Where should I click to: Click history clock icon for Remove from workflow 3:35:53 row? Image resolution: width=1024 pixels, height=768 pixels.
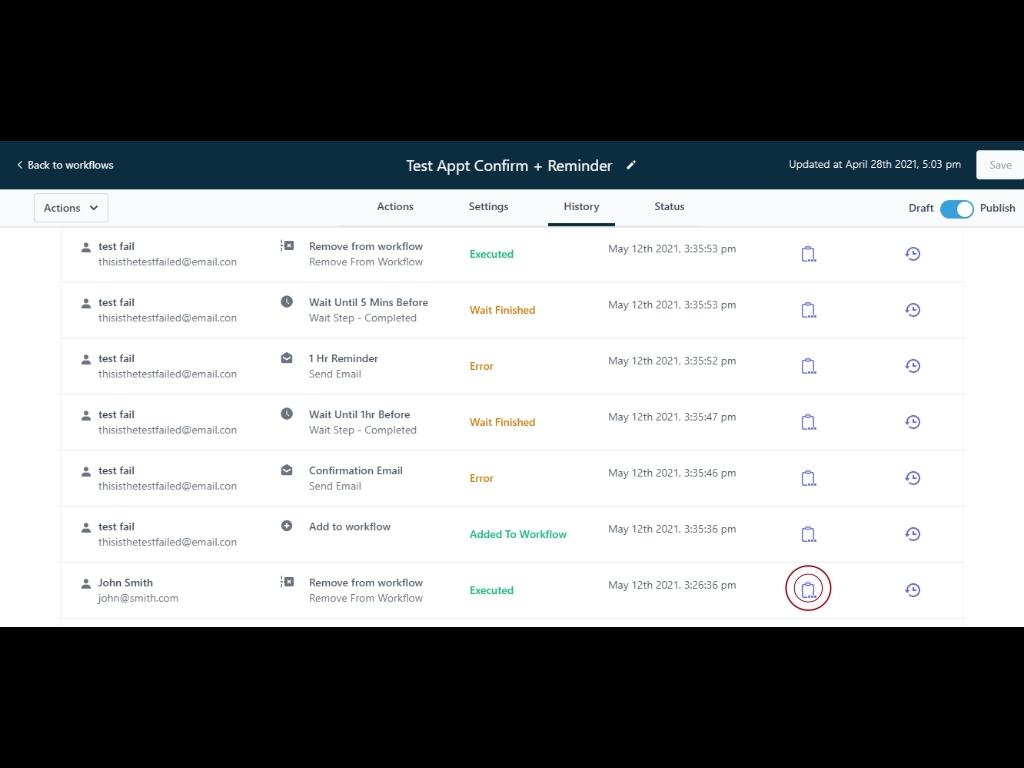click(913, 253)
